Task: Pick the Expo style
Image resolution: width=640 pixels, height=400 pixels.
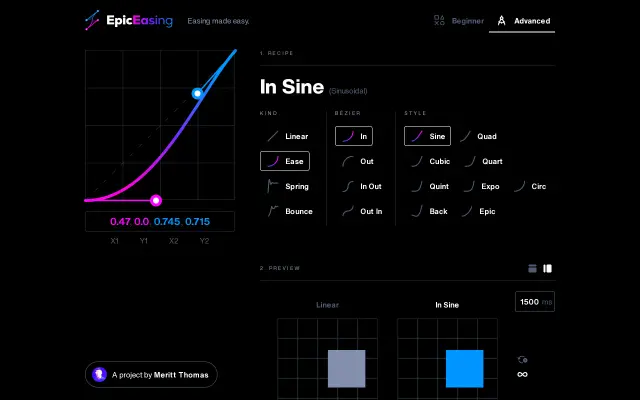Action: (x=482, y=187)
